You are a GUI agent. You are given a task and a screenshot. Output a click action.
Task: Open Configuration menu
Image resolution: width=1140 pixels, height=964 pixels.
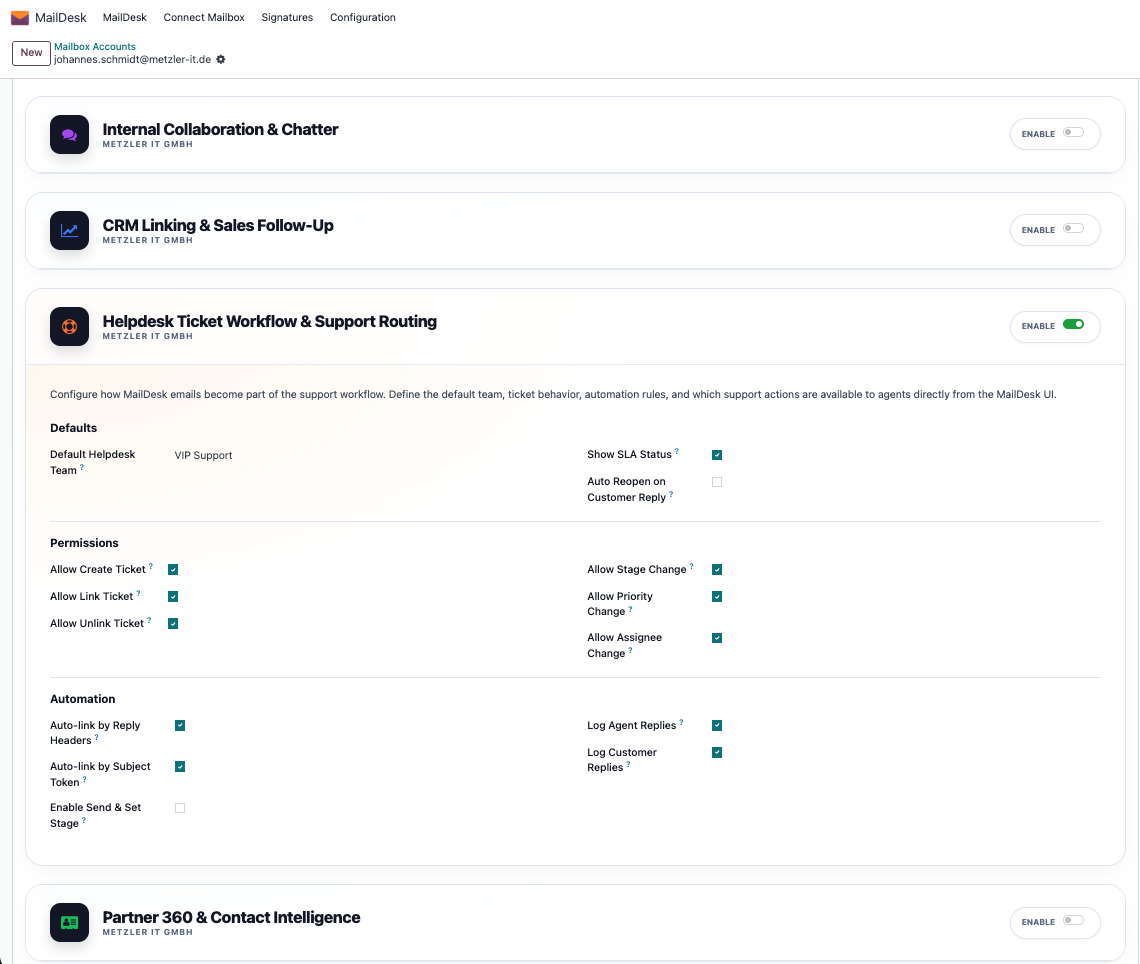tap(363, 17)
